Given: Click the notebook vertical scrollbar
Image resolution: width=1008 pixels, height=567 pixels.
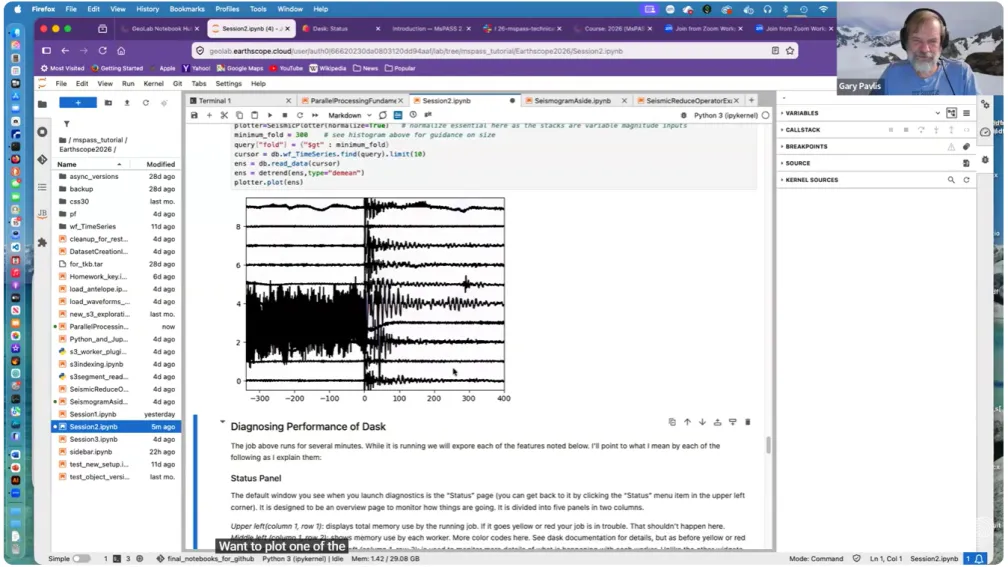Looking at the screenshot, I should (x=768, y=445).
